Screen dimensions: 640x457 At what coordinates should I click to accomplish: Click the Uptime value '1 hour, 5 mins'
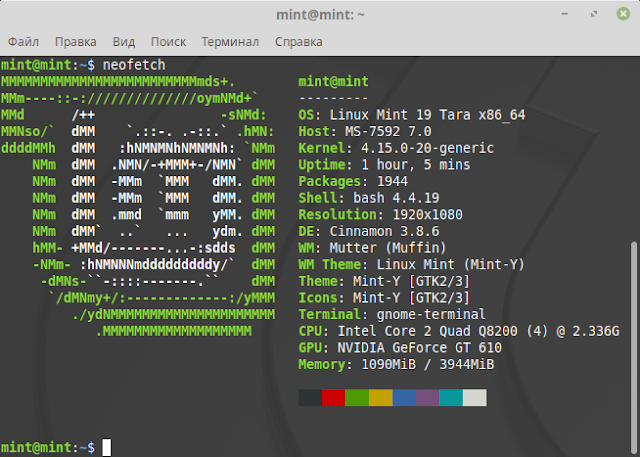point(416,165)
